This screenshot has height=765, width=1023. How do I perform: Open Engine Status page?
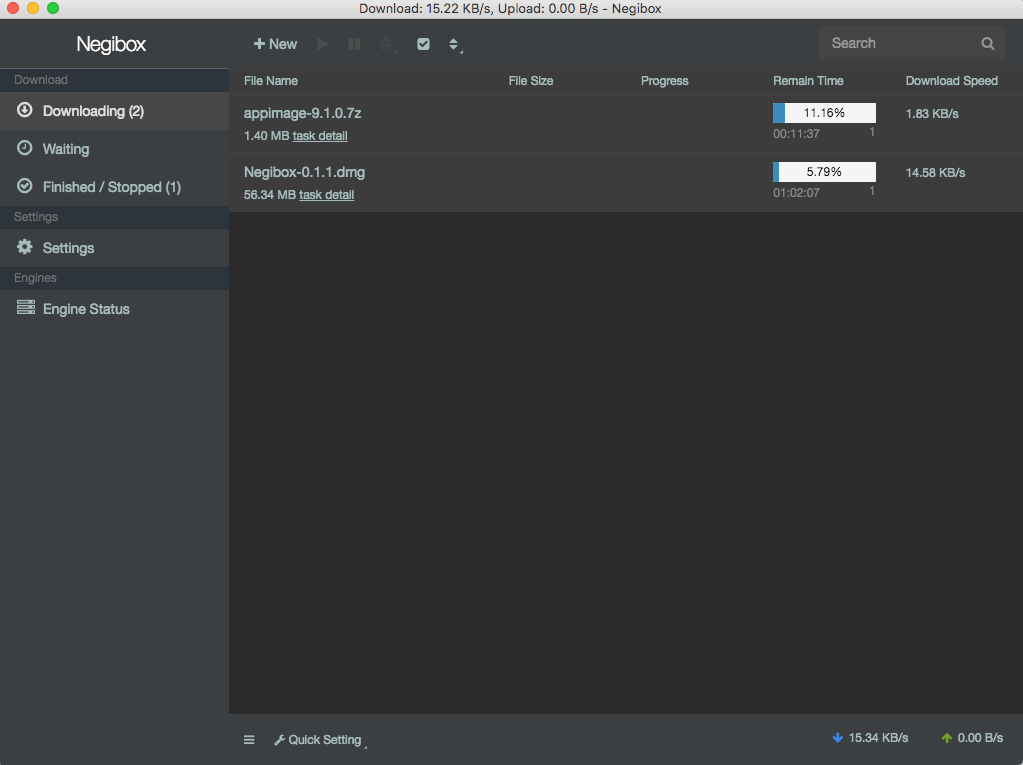(114, 308)
